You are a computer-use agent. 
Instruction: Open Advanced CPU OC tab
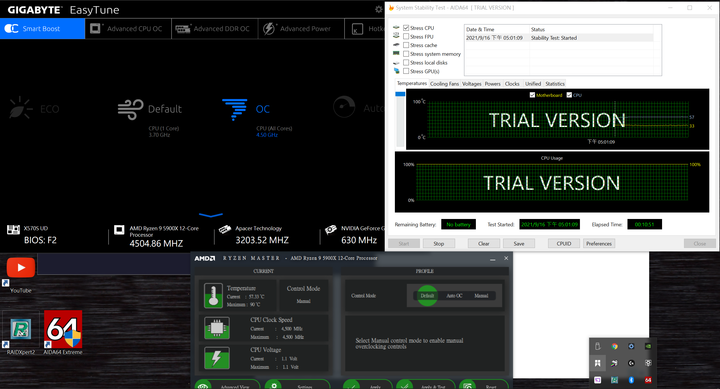(128, 28)
